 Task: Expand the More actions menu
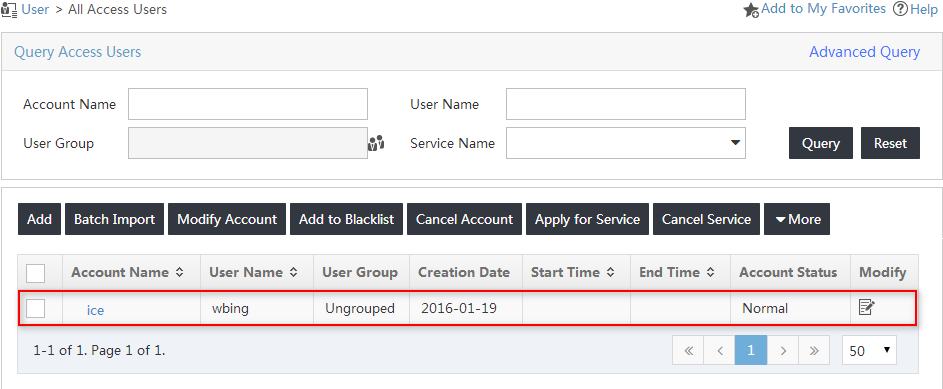797,219
